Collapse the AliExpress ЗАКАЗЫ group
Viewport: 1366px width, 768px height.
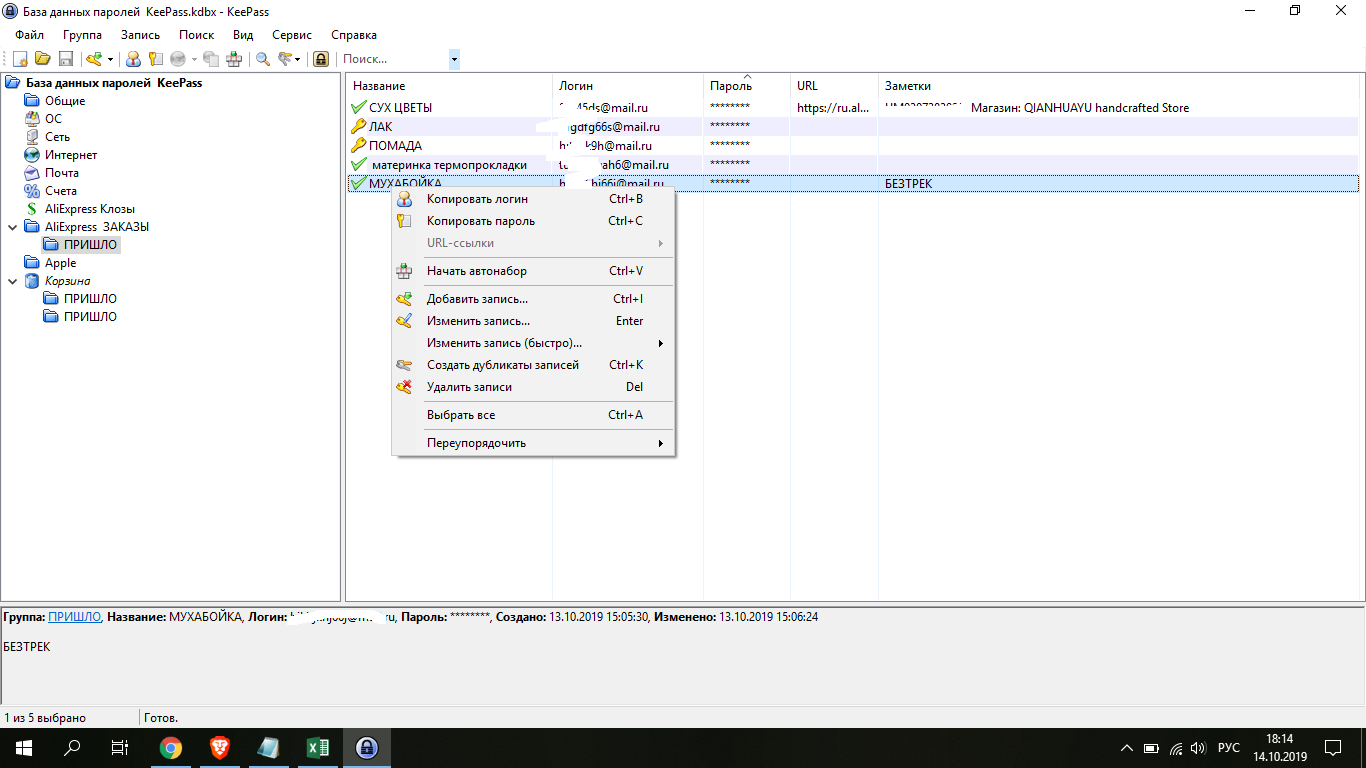(12, 227)
